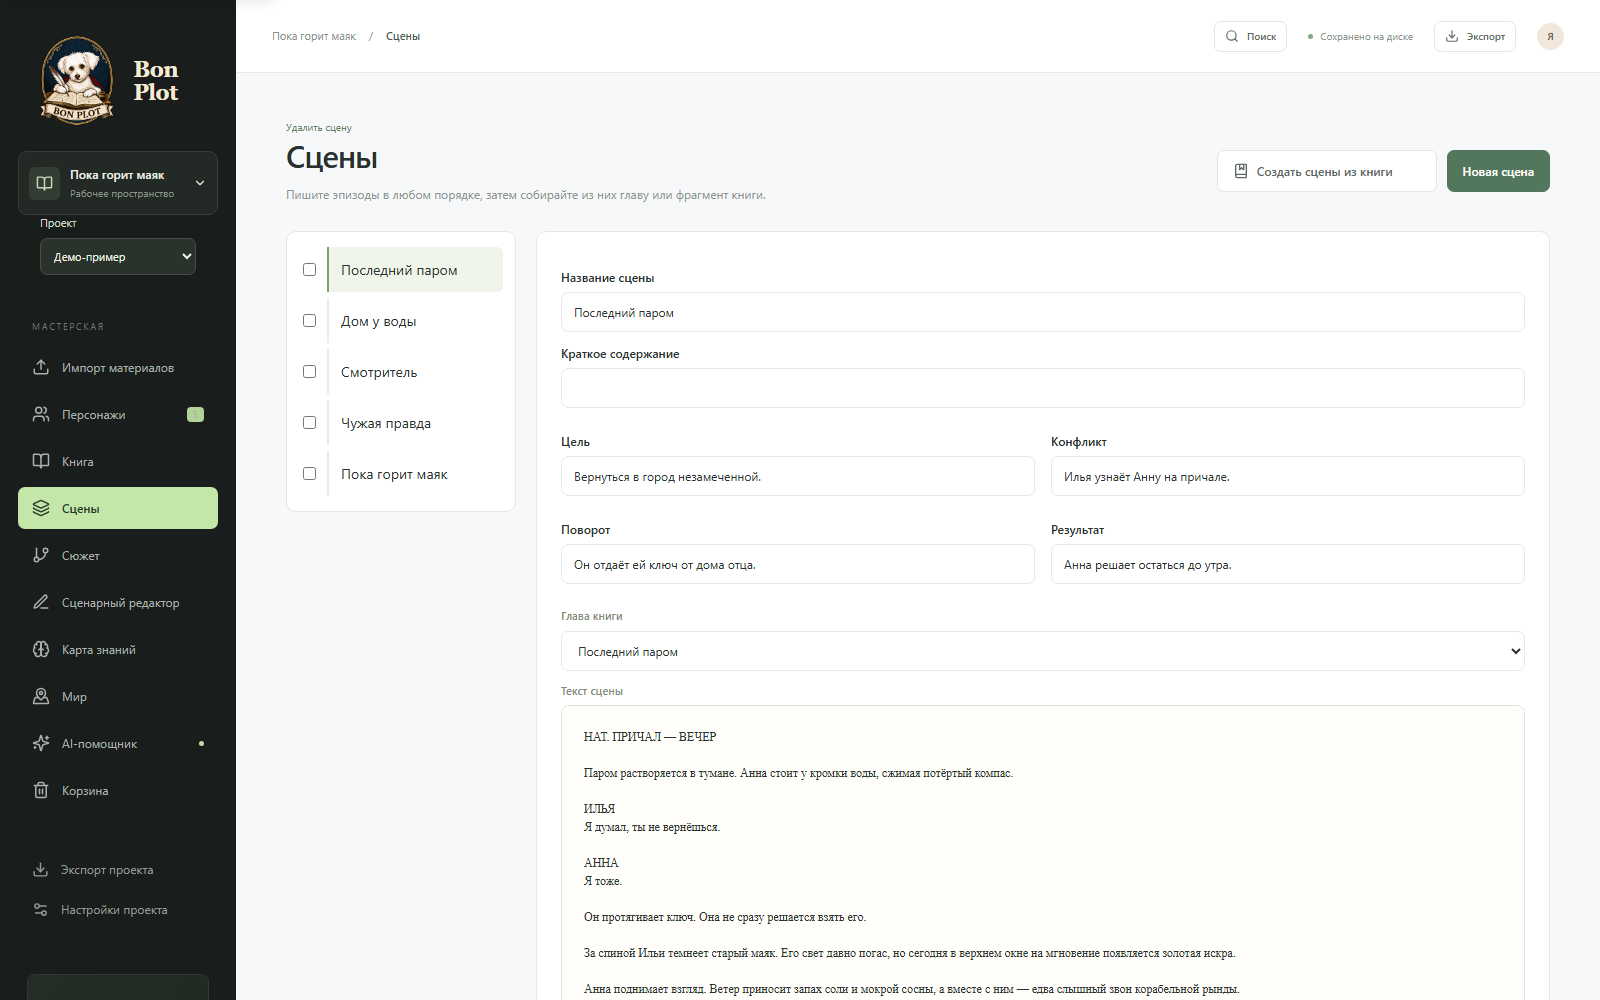Click the Книга open-book icon

41,461
